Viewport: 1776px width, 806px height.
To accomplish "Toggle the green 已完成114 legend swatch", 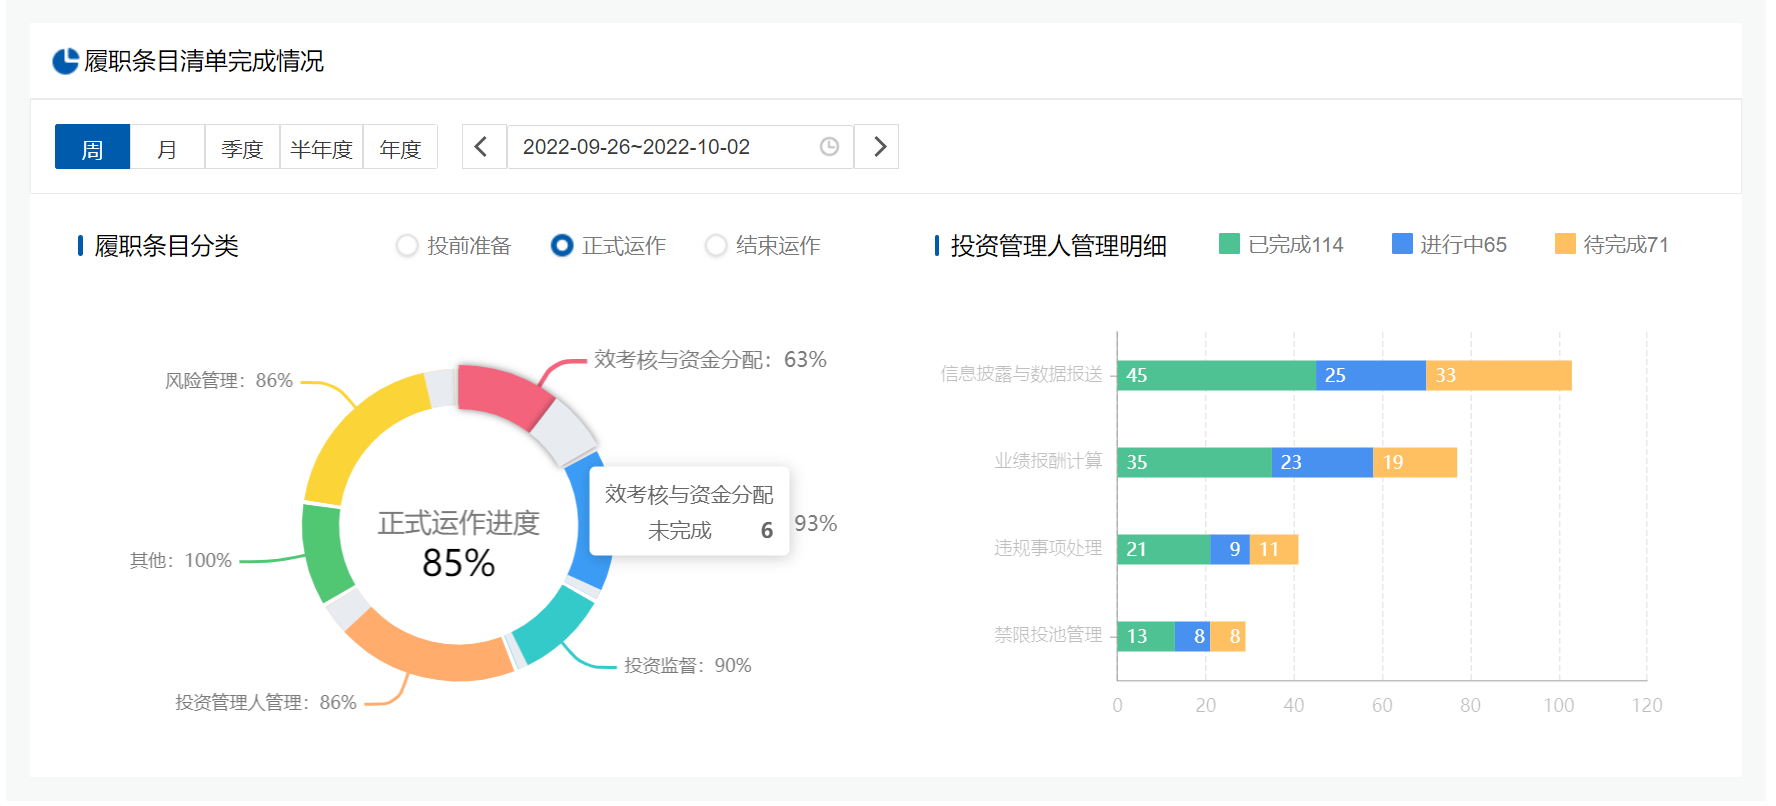I will (1229, 244).
